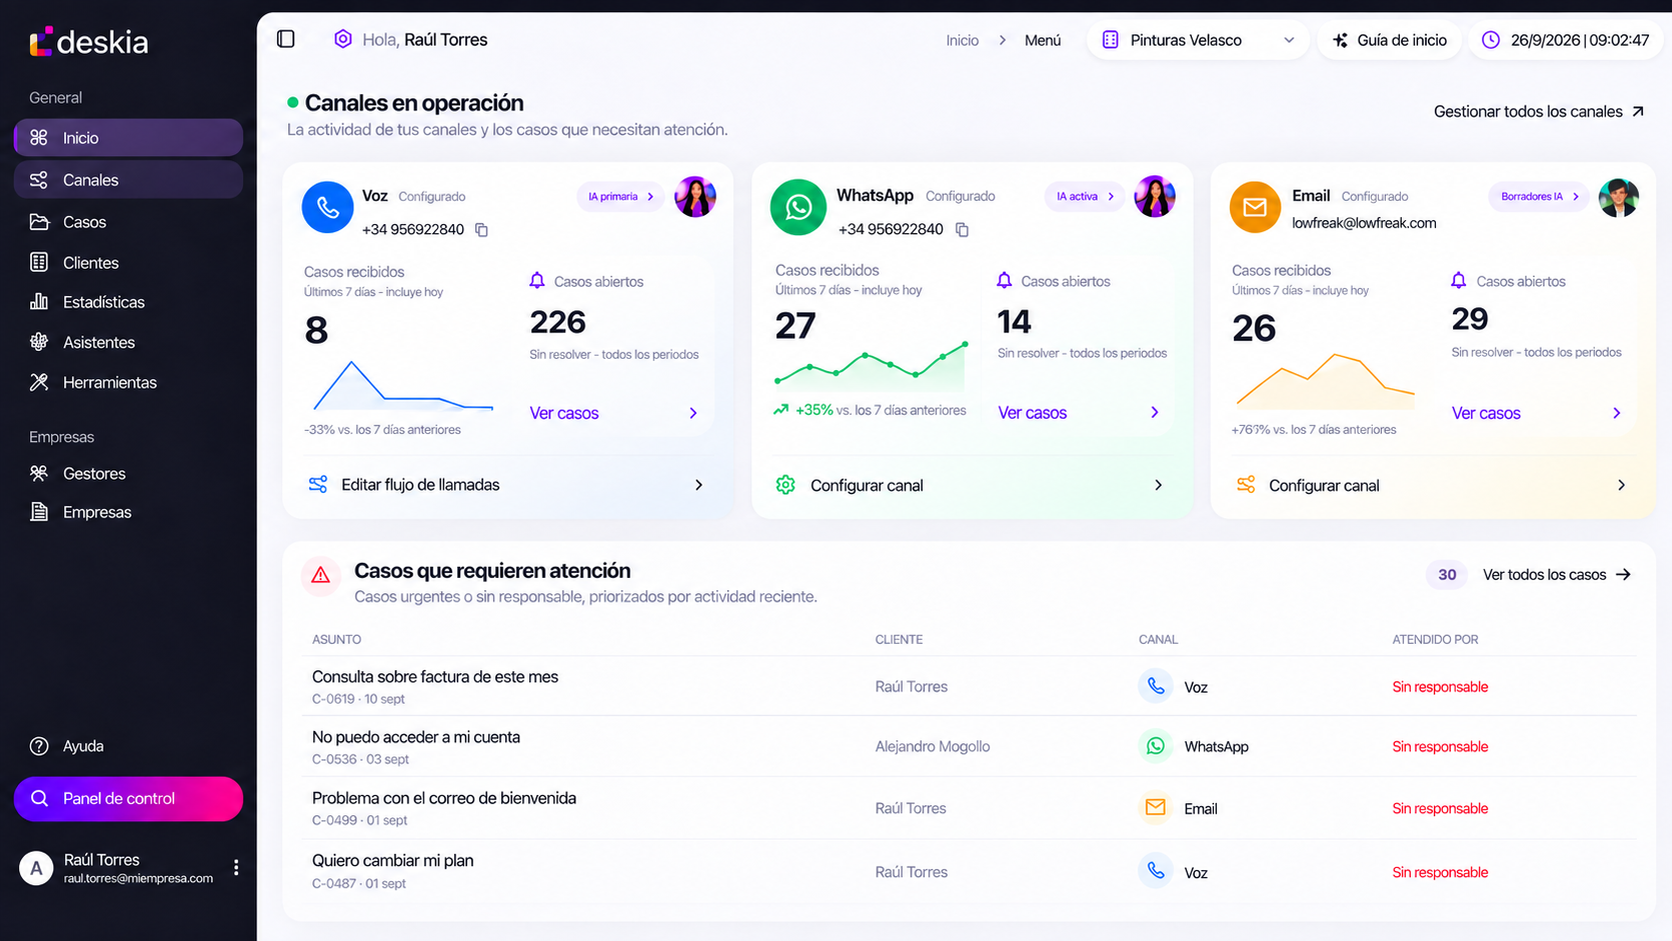Viewport: 1672px width, 941px height.
Task: Click the orange Email channel icon
Action: click(1255, 207)
